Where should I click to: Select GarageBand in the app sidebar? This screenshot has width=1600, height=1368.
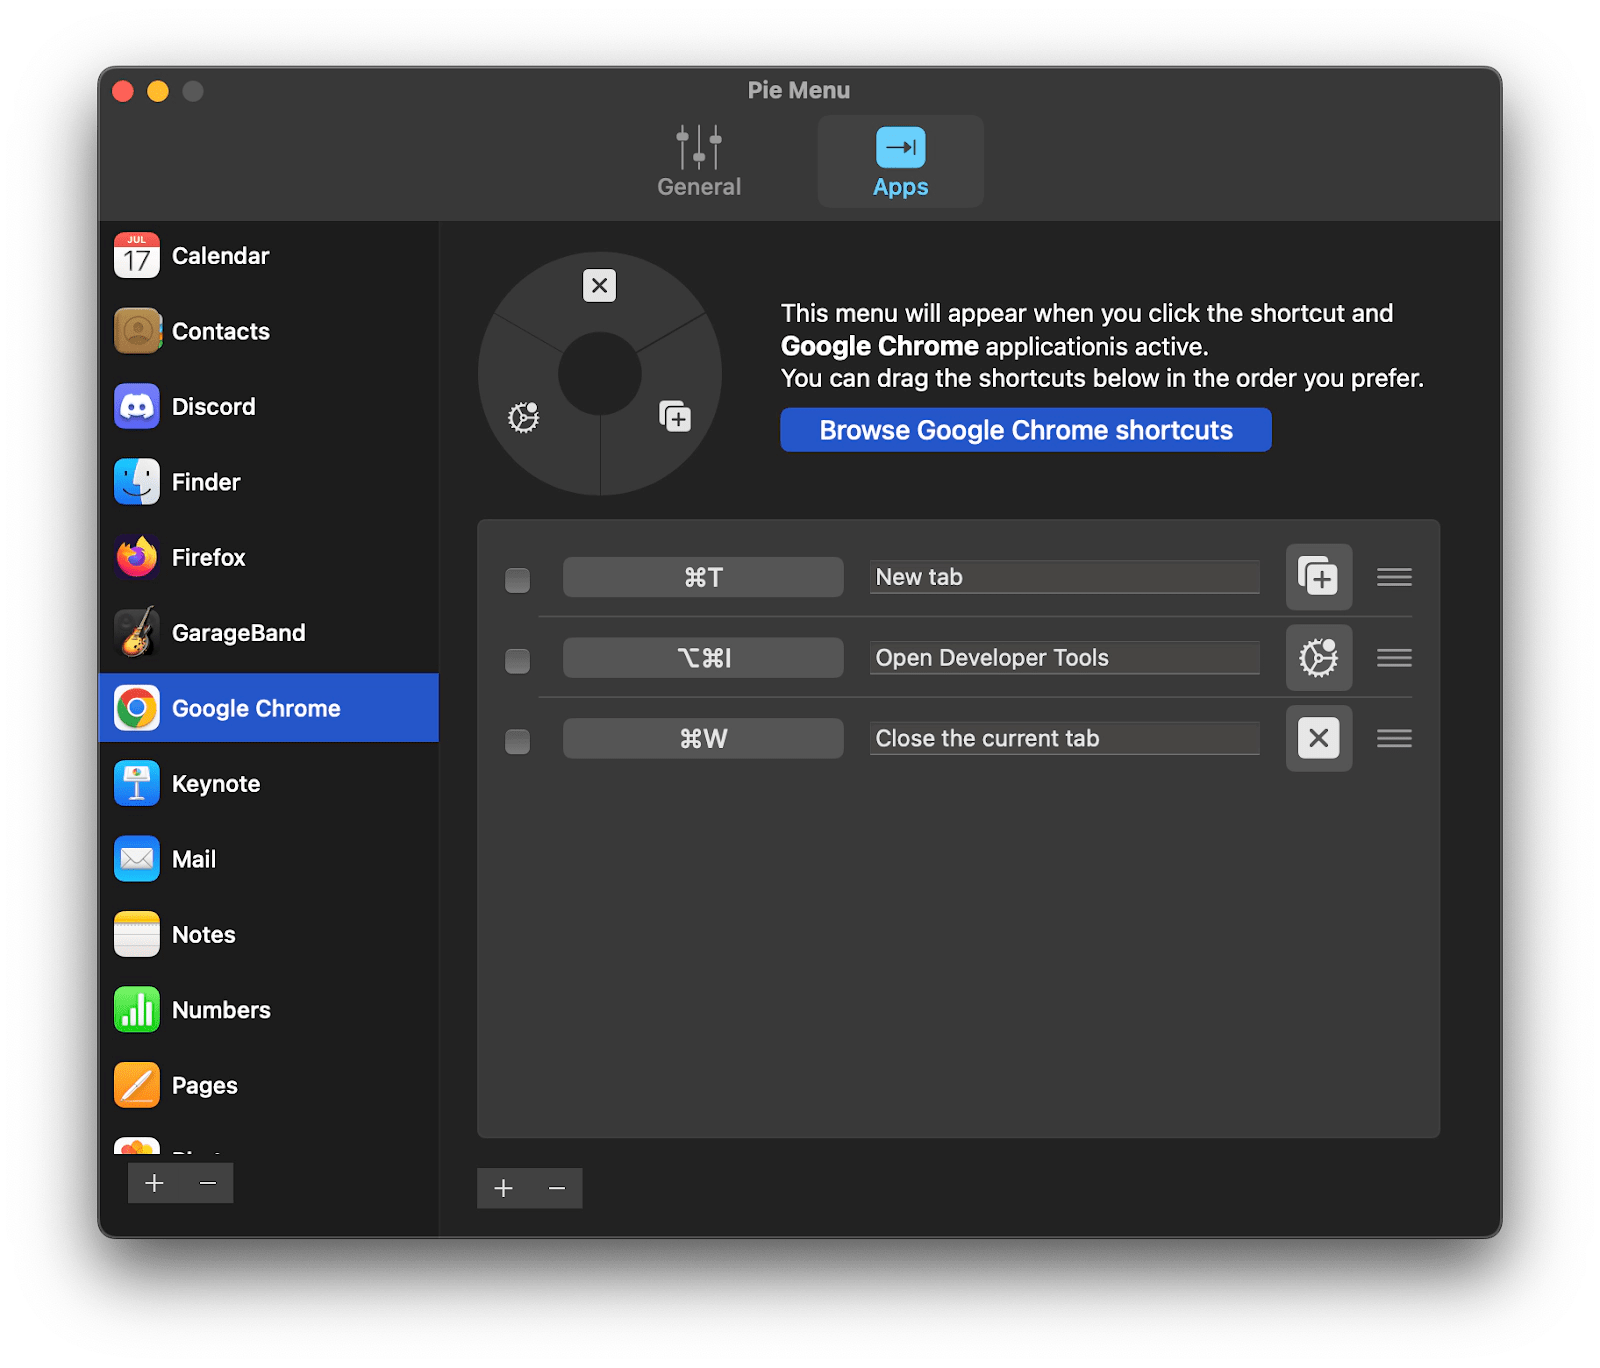pos(238,632)
